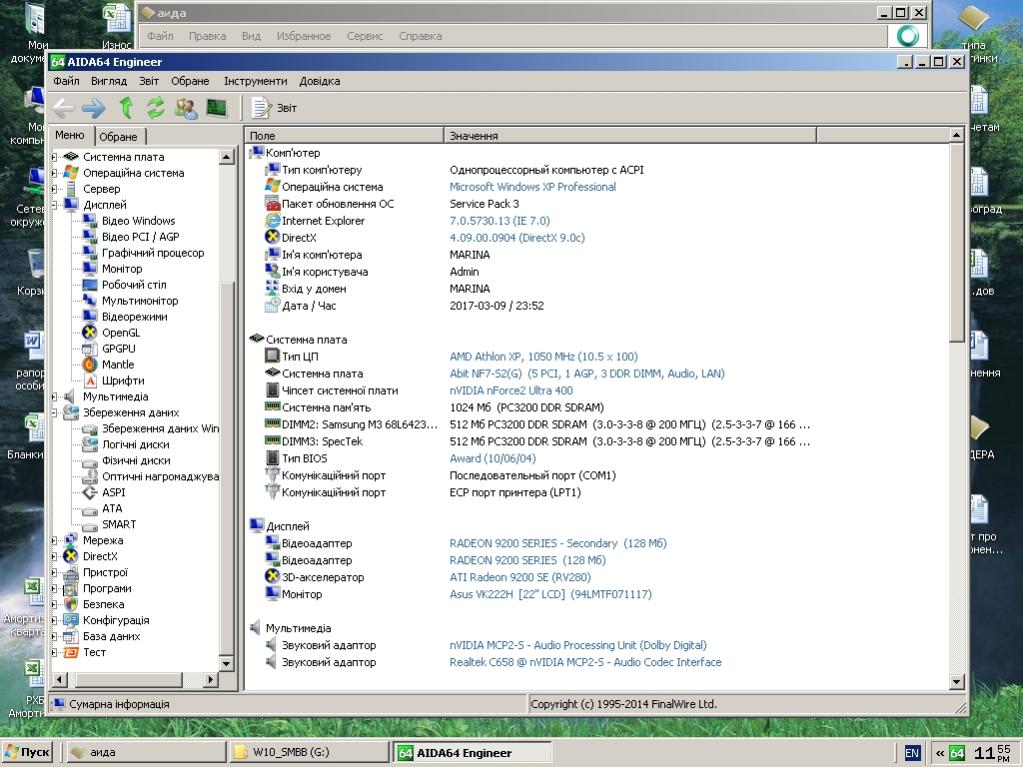Viewport: 1023px width, 767px height.
Task: Open the users toolbar icon
Action: click(x=186, y=108)
